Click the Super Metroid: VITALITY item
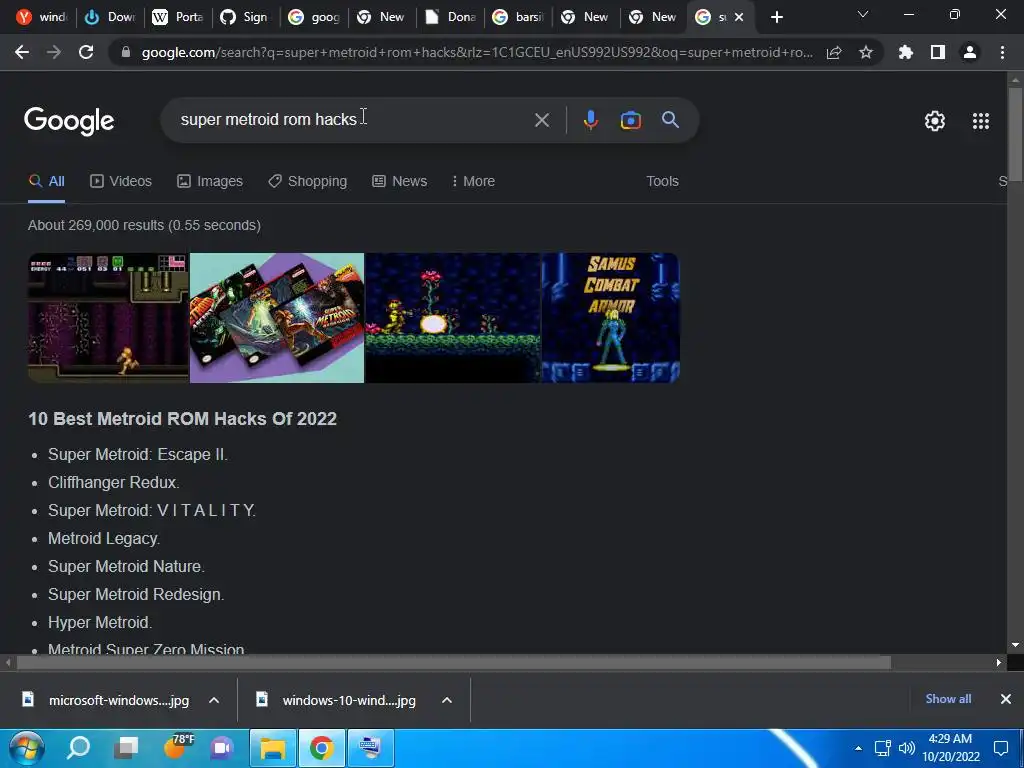This screenshot has width=1024, height=768. [152, 510]
